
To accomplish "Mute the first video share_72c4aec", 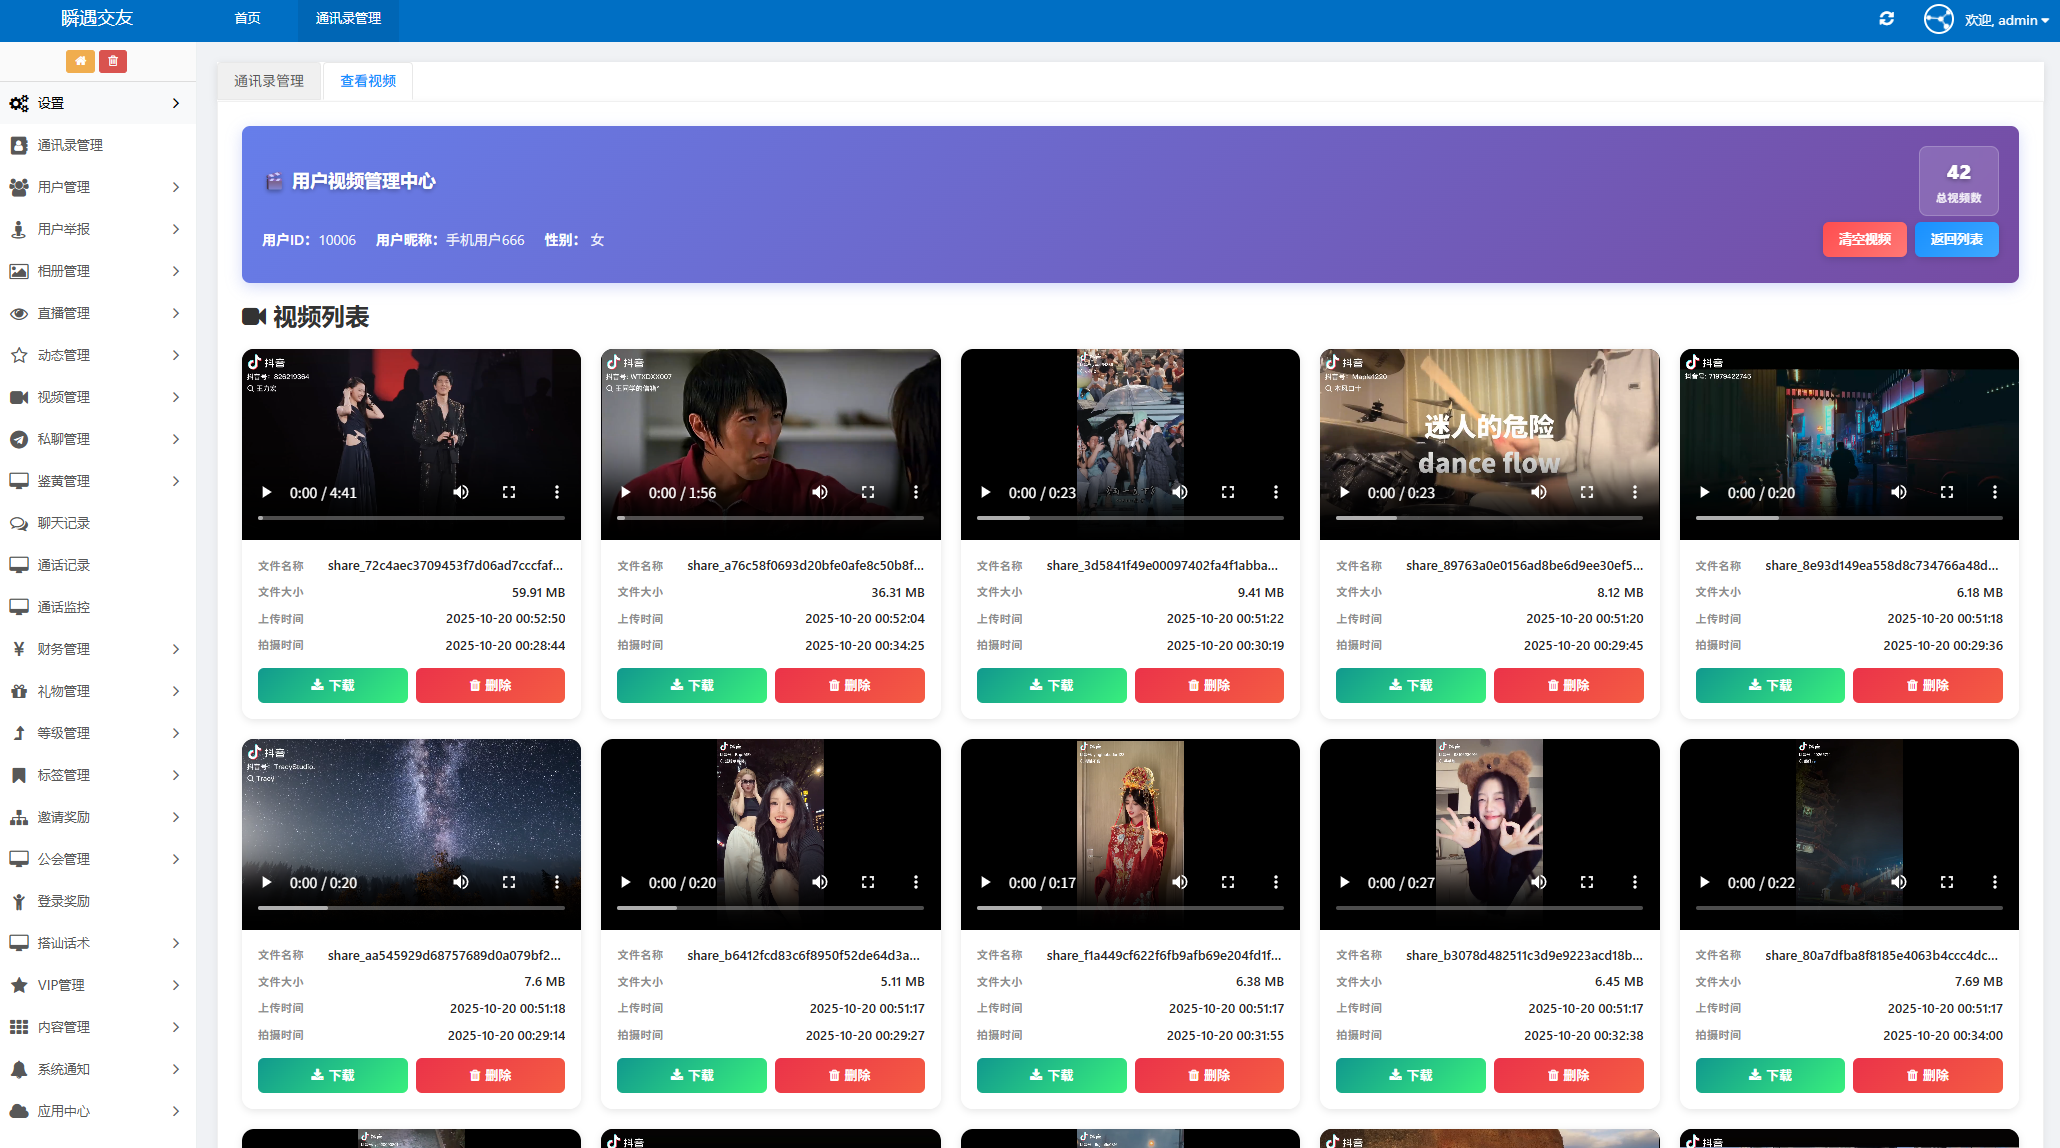I will 461,492.
